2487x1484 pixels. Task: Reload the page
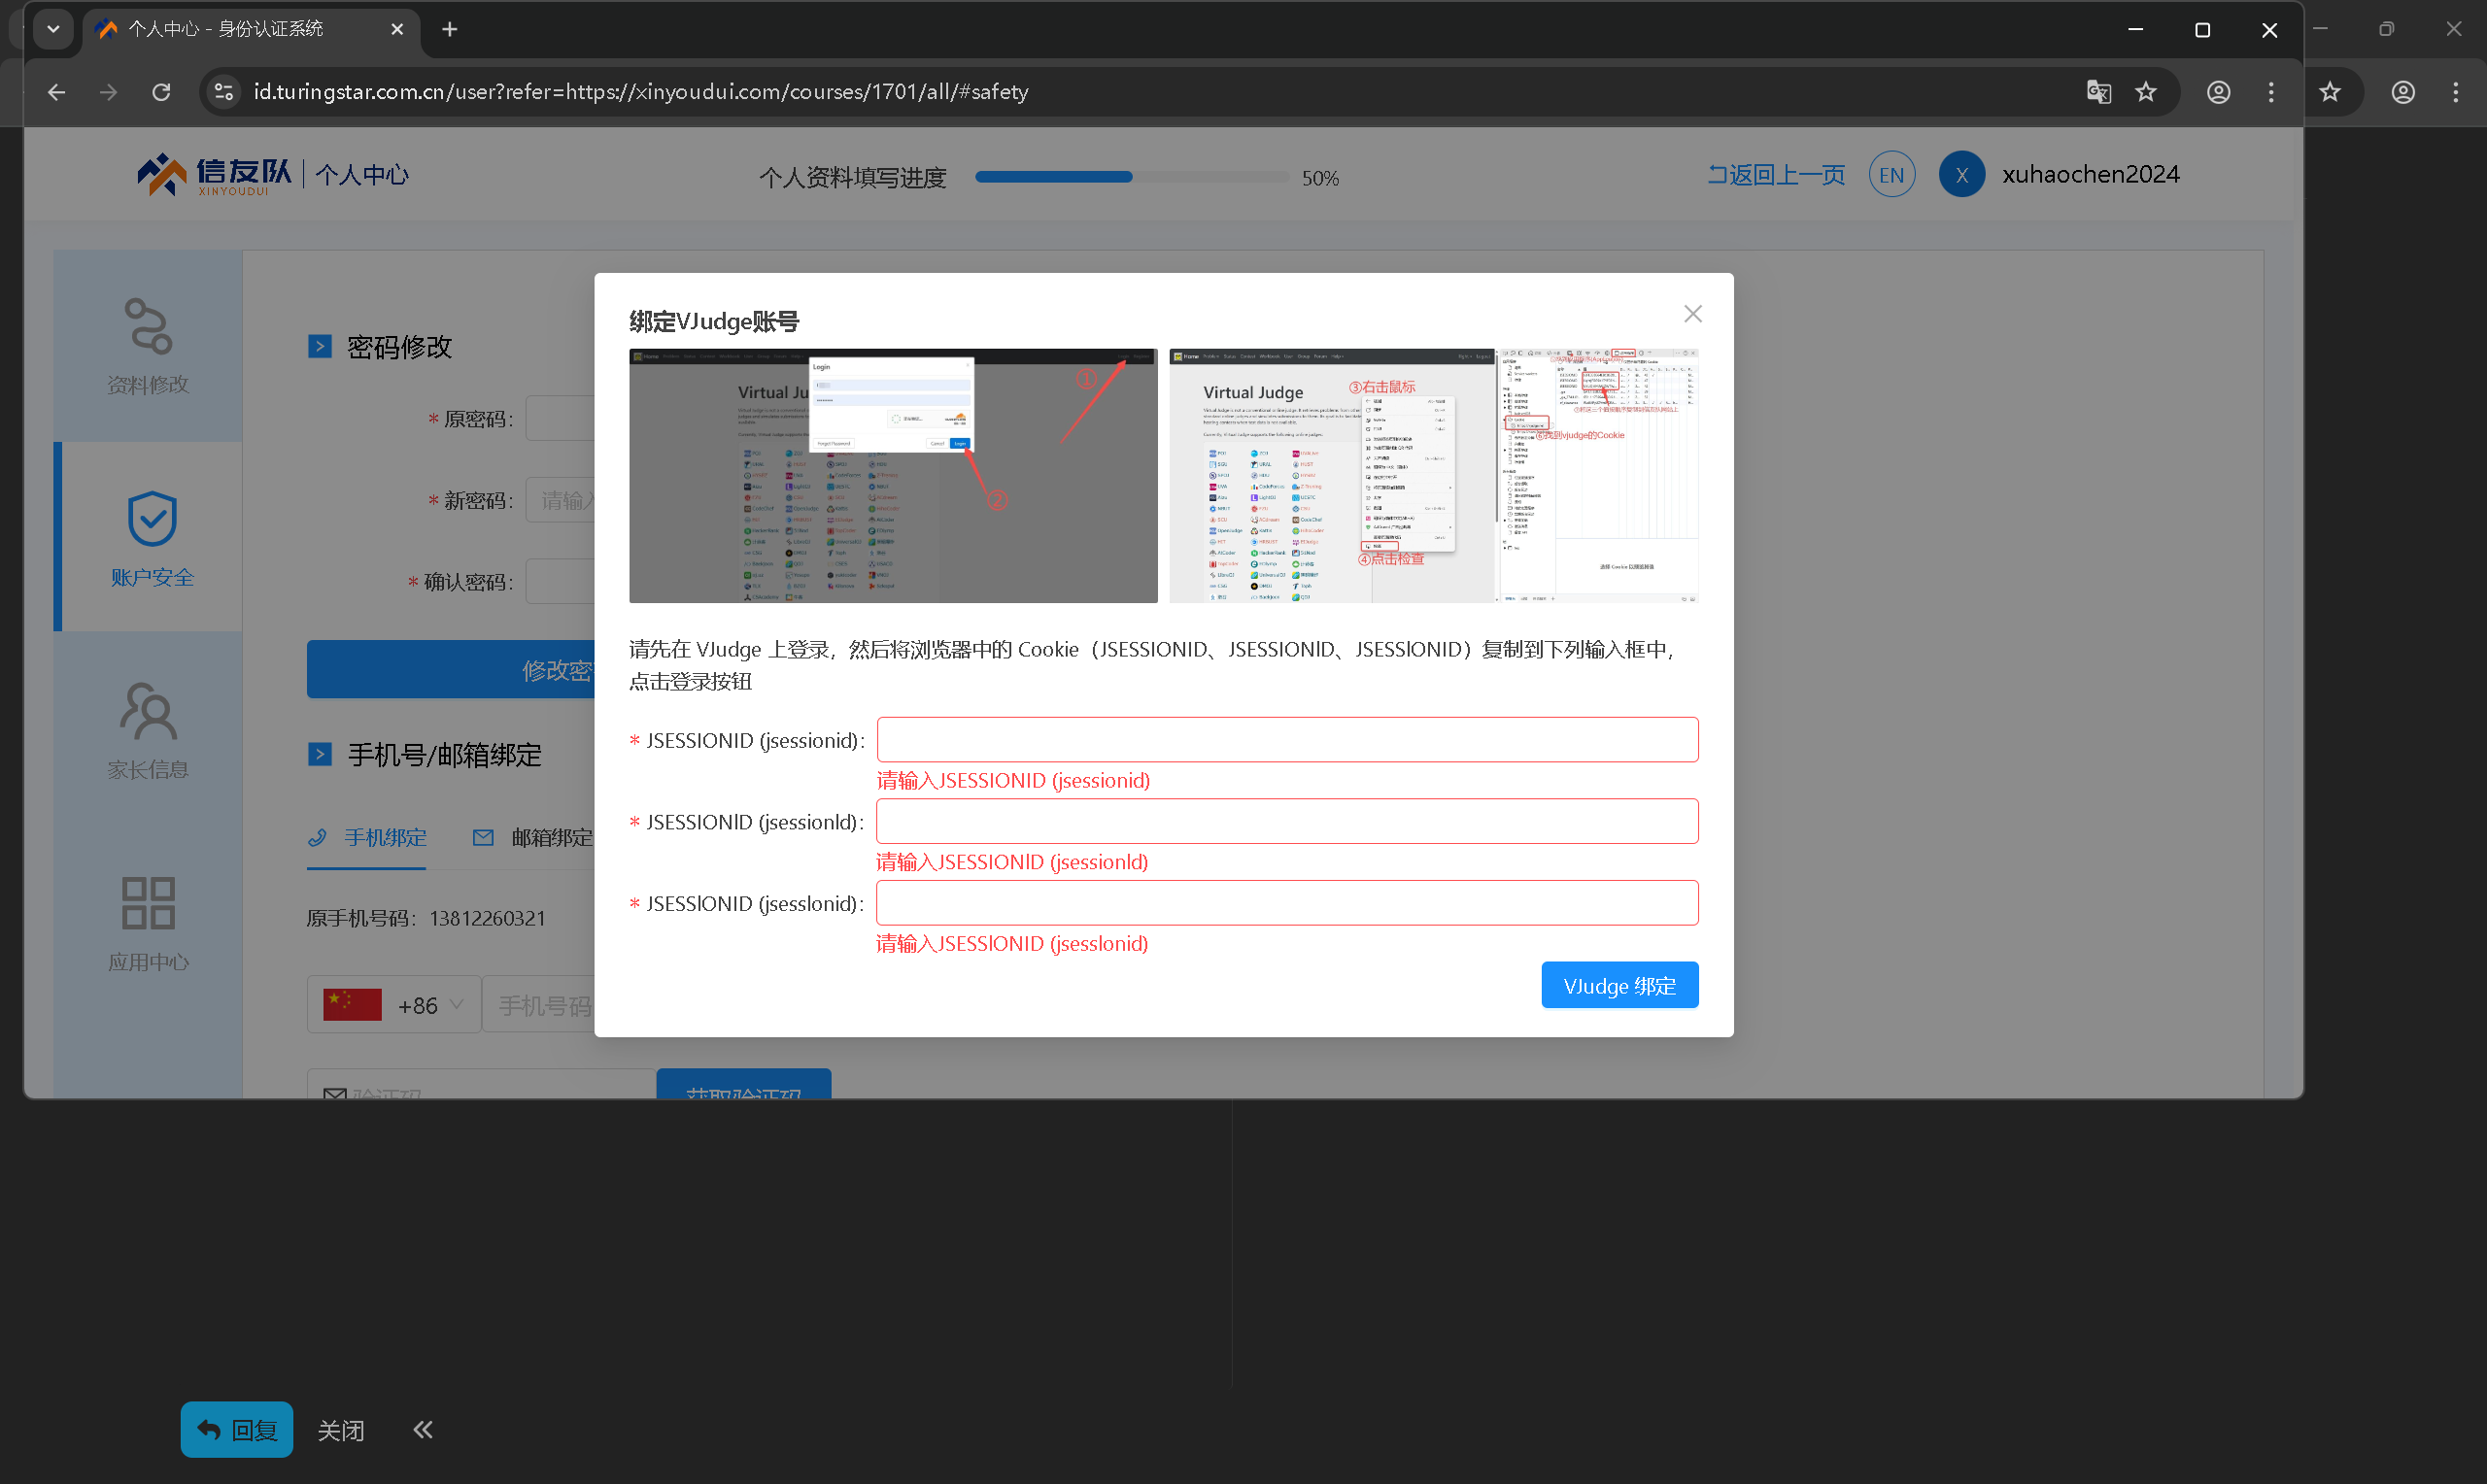[161, 92]
